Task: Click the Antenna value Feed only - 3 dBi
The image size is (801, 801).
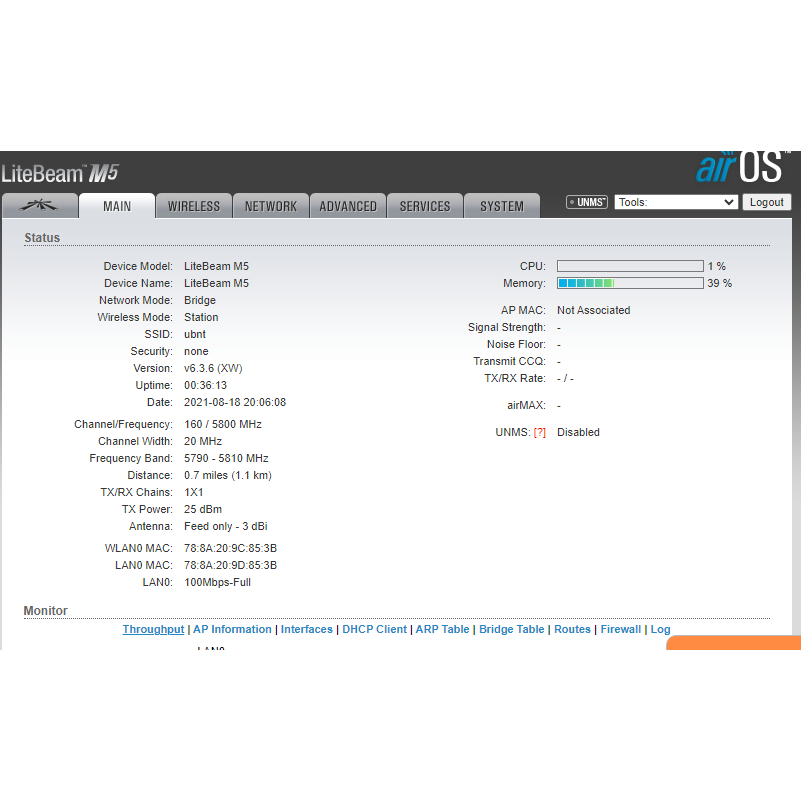Action: tap(226, 526)
